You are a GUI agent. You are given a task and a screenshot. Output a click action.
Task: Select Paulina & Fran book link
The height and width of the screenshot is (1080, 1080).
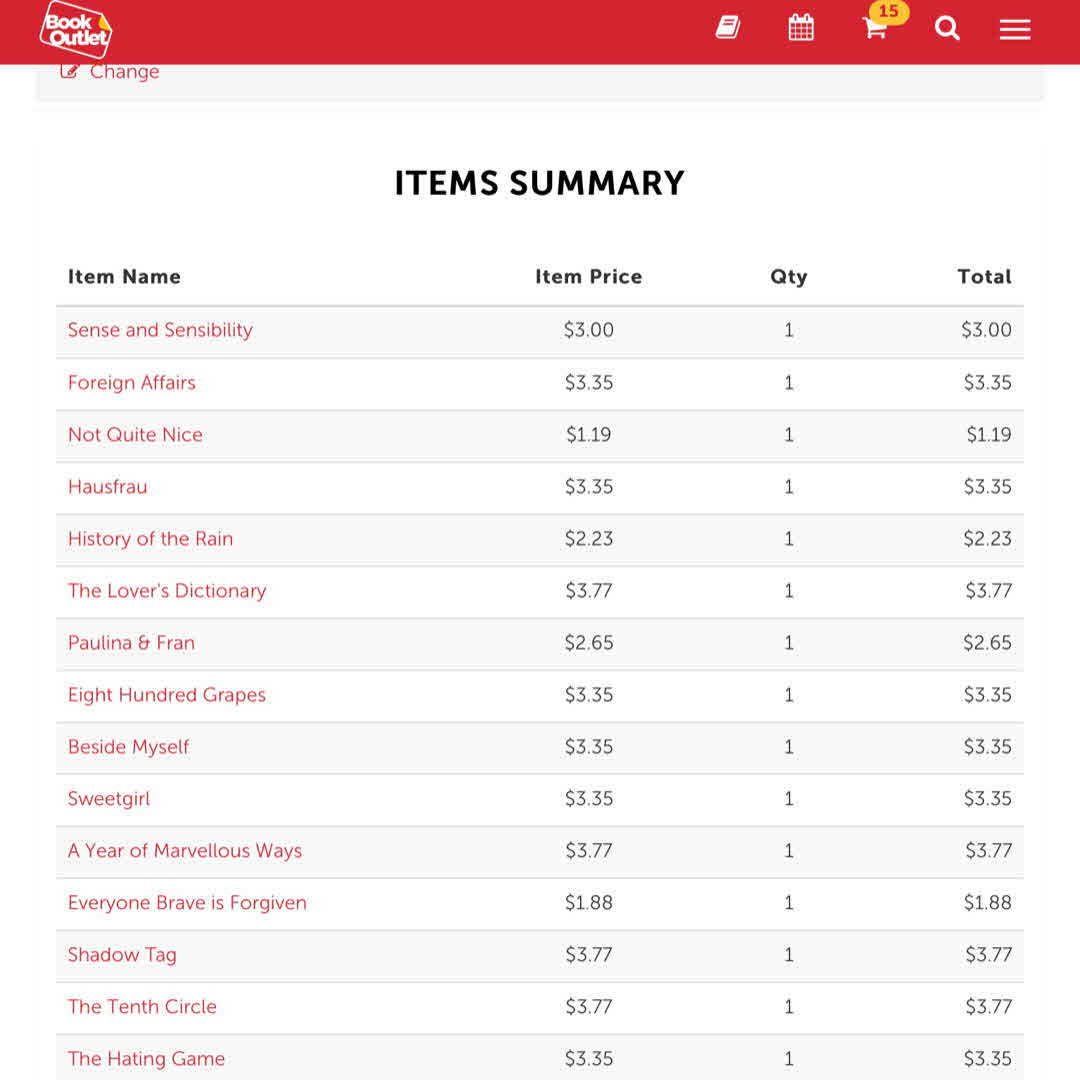[x=131, y=642]
